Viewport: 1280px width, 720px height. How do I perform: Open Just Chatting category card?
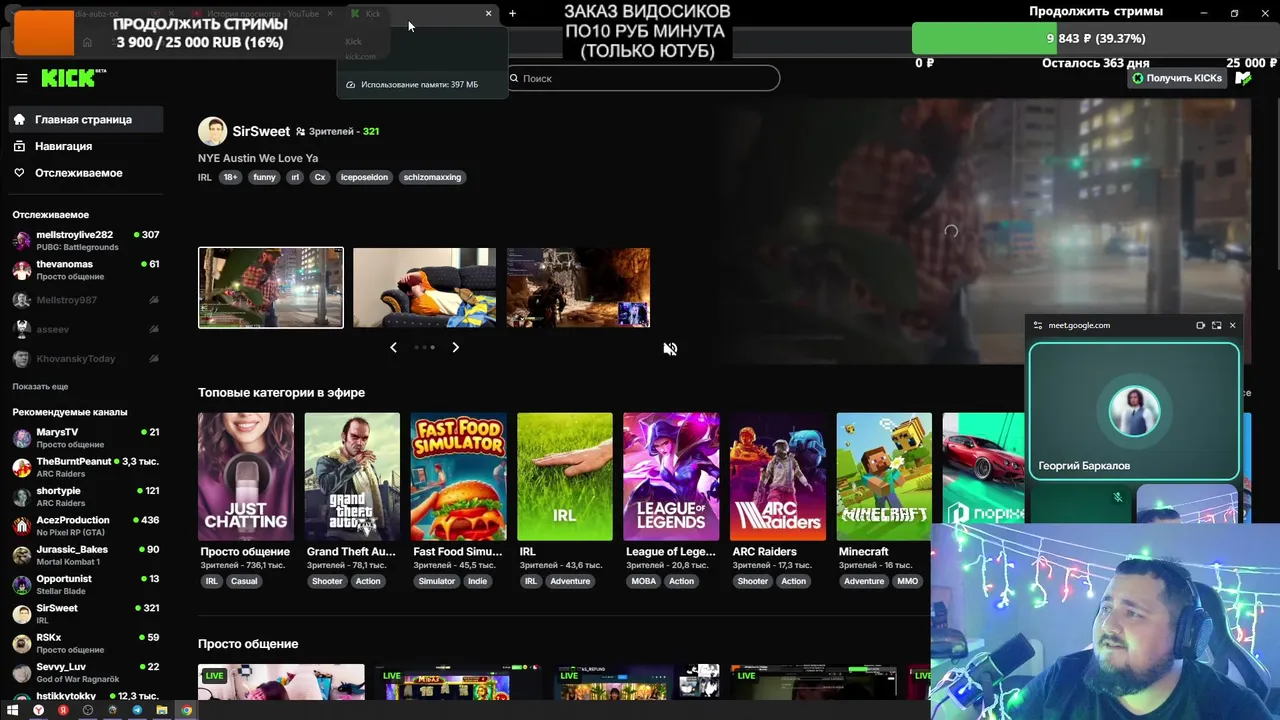click(246, 476)
